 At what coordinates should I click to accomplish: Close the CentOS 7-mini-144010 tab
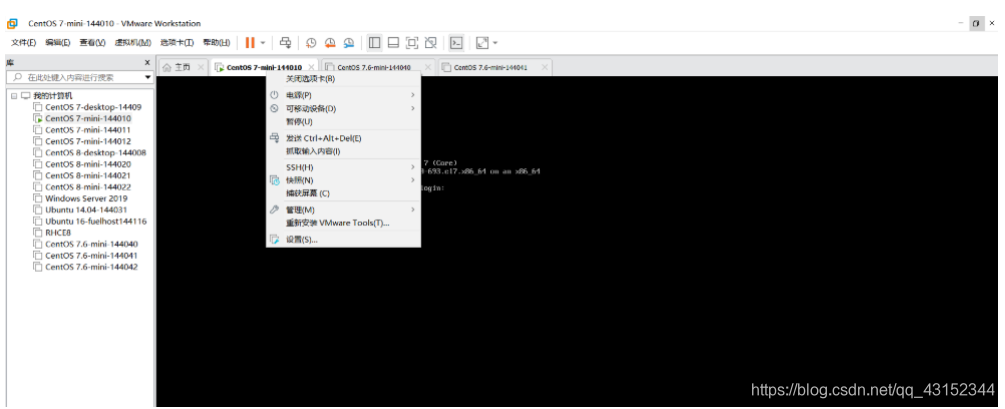311,67
